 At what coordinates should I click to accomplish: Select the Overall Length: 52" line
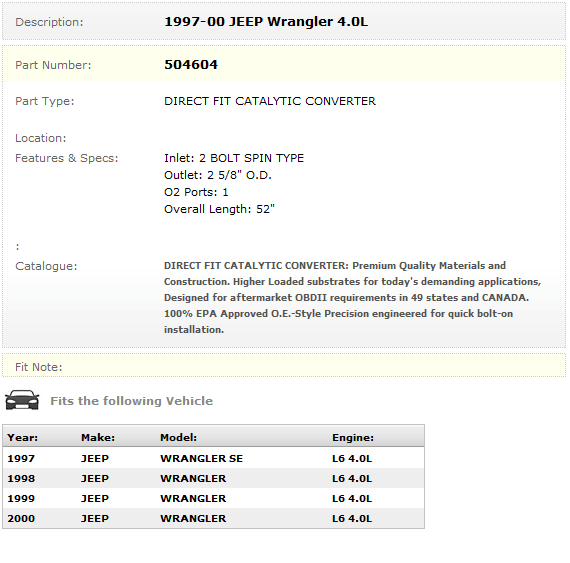219,209
